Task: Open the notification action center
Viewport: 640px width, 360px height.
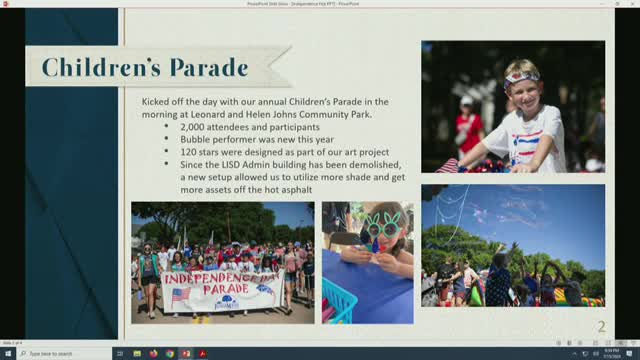Action: 629,353
